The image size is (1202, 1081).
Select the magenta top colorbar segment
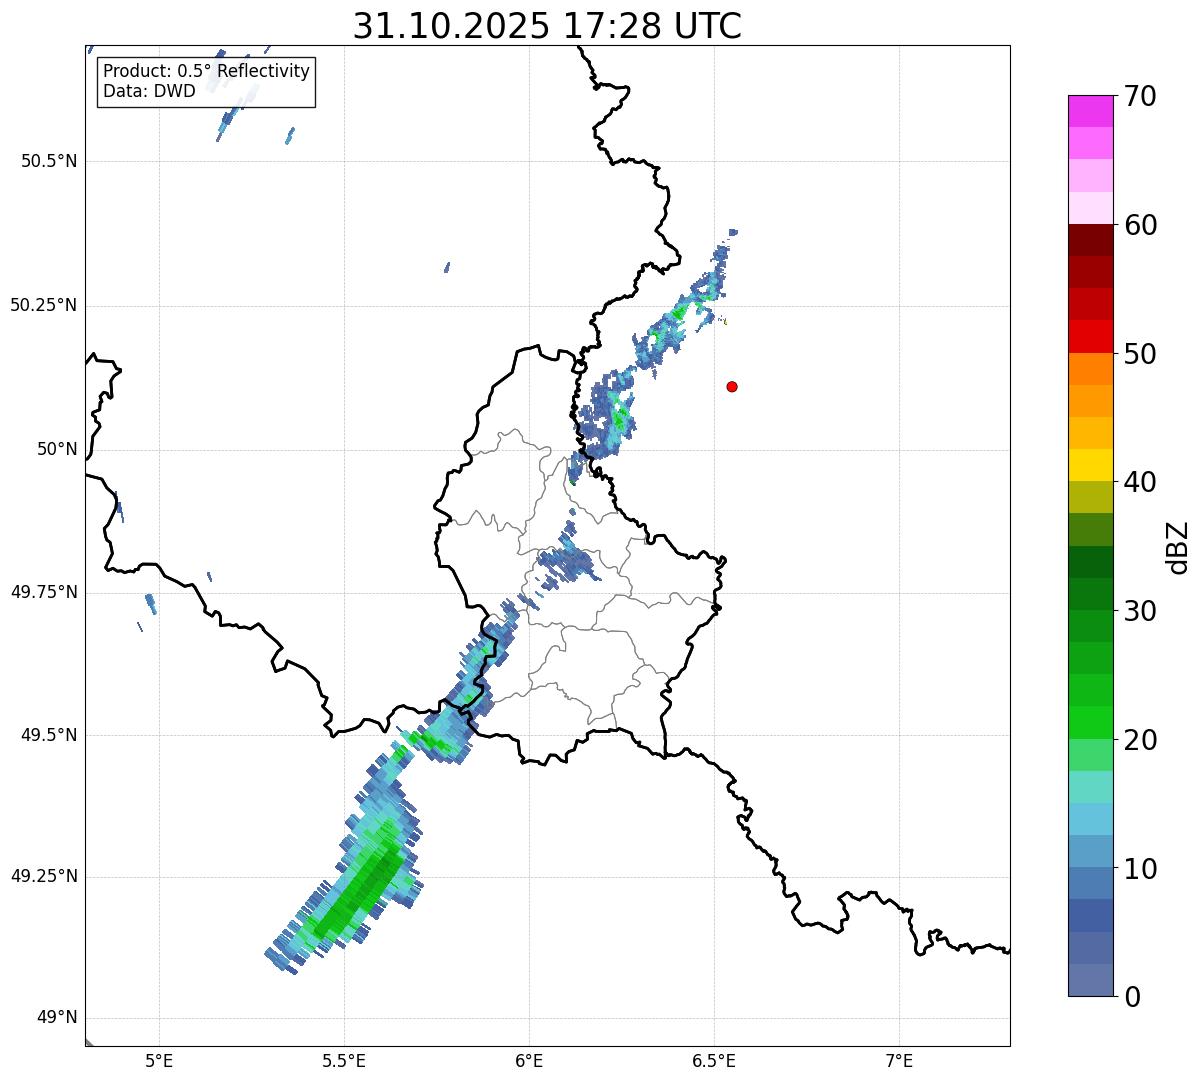point(1091,111)
